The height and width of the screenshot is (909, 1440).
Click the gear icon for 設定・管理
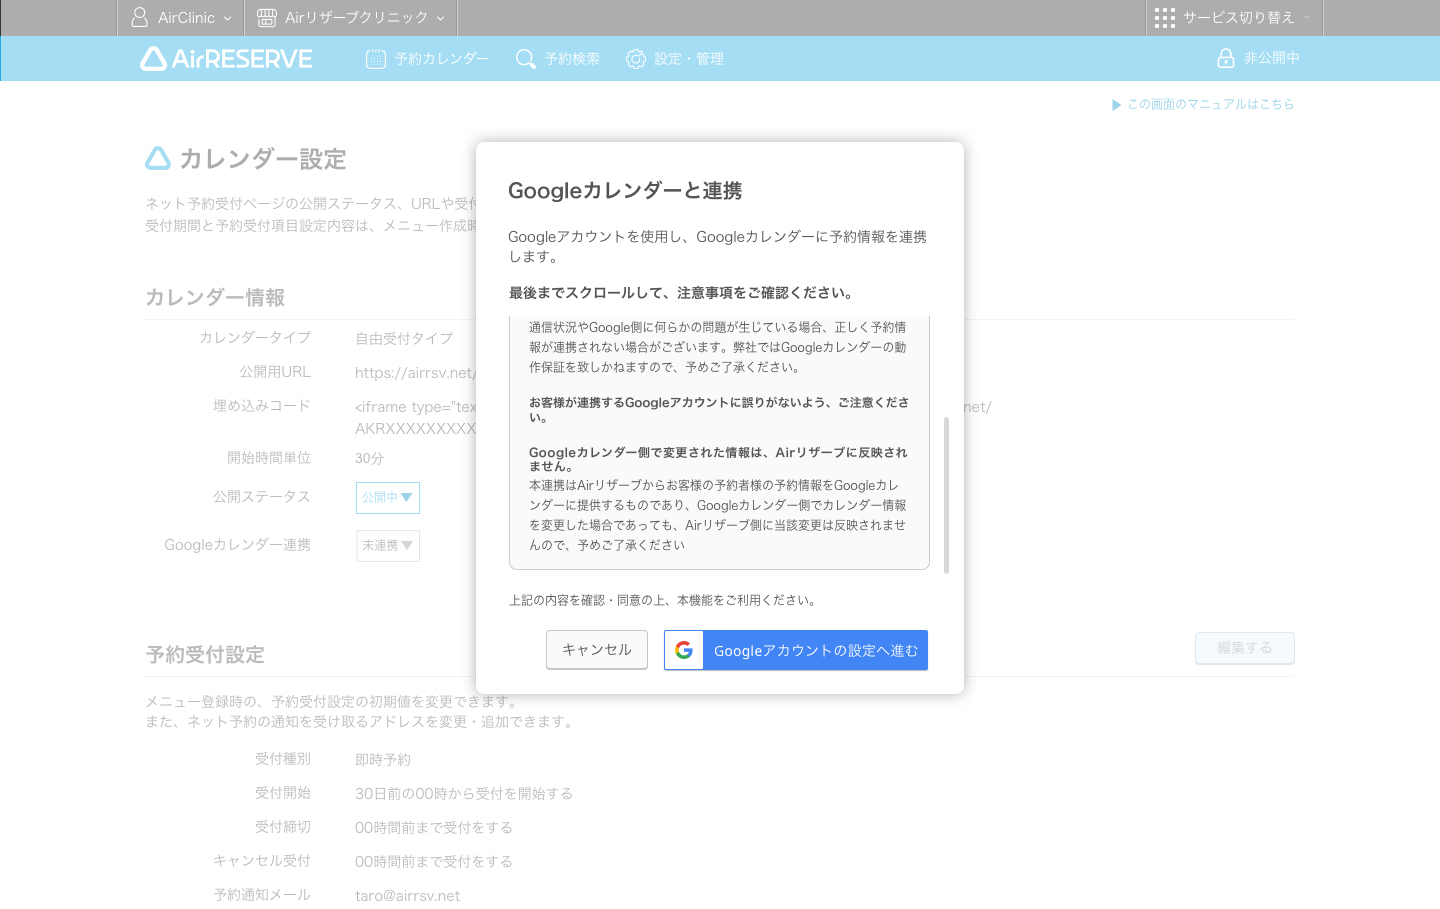point(636,58)
